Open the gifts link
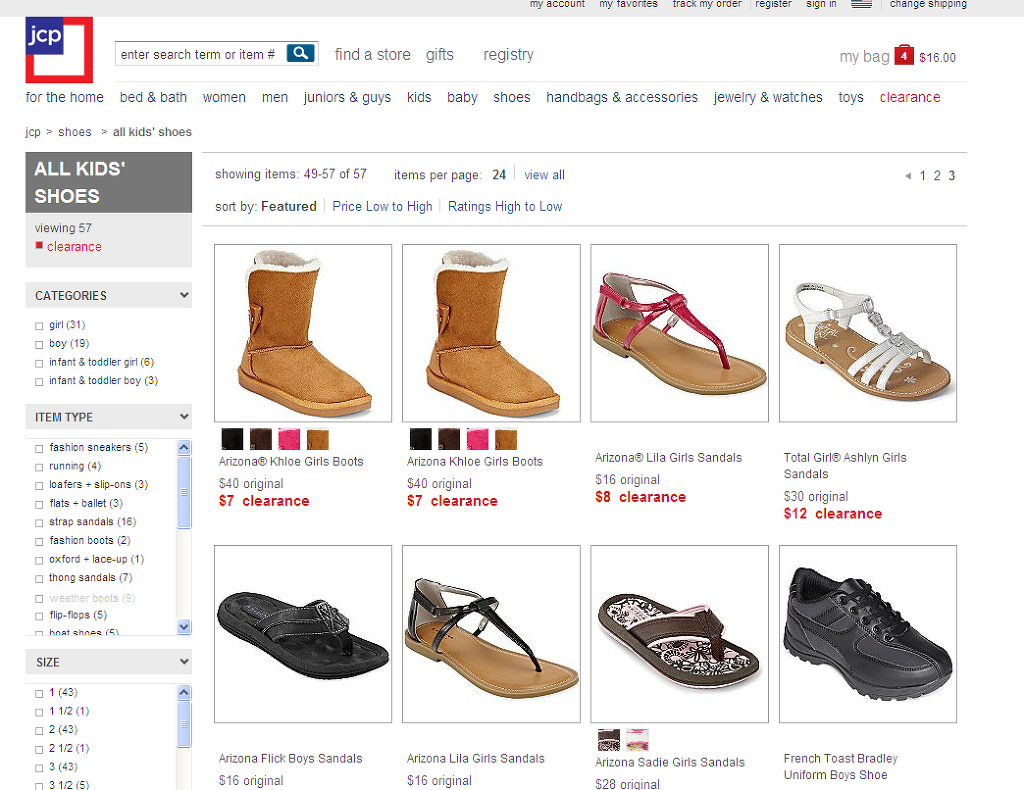Viewport: 1024px width, 790px height. tap(440, 55)
